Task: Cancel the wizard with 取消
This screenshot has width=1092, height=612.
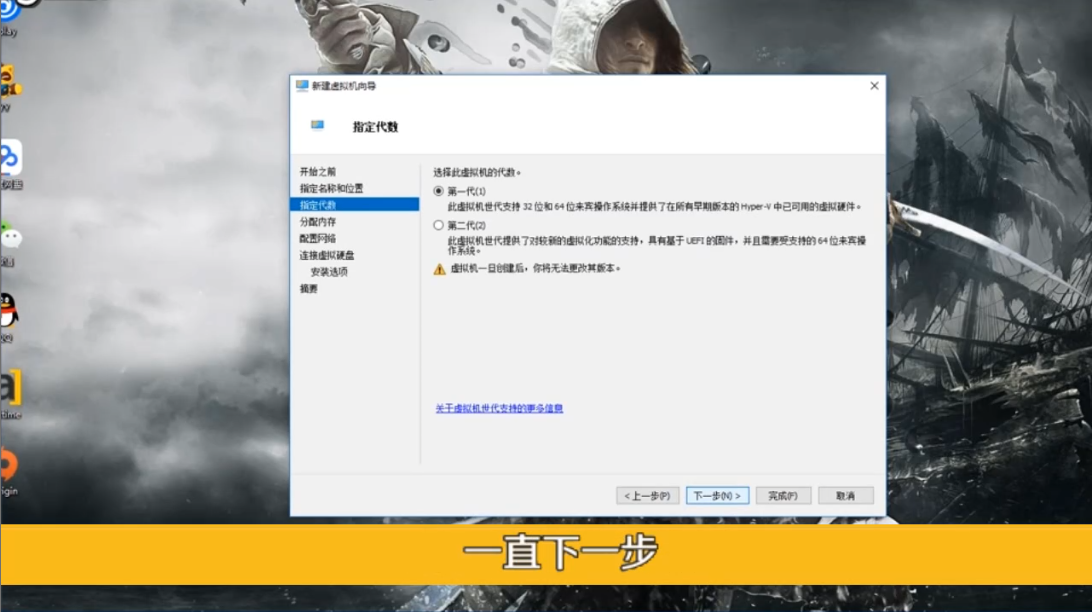Action: point(845,496)
